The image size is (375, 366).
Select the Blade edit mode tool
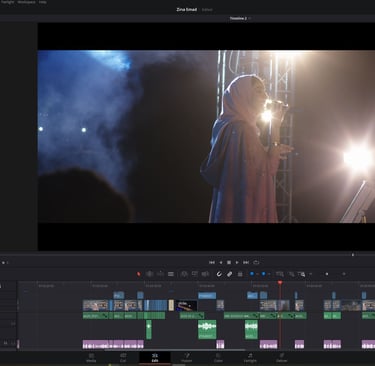[x=171, y=274]
